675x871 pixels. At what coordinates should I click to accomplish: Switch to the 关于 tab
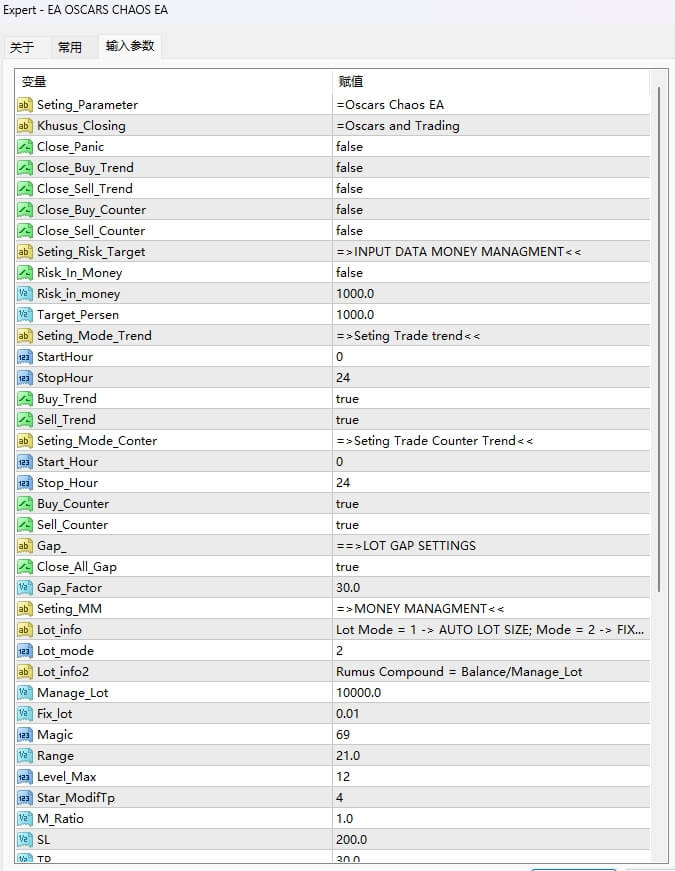coord(22,47)
